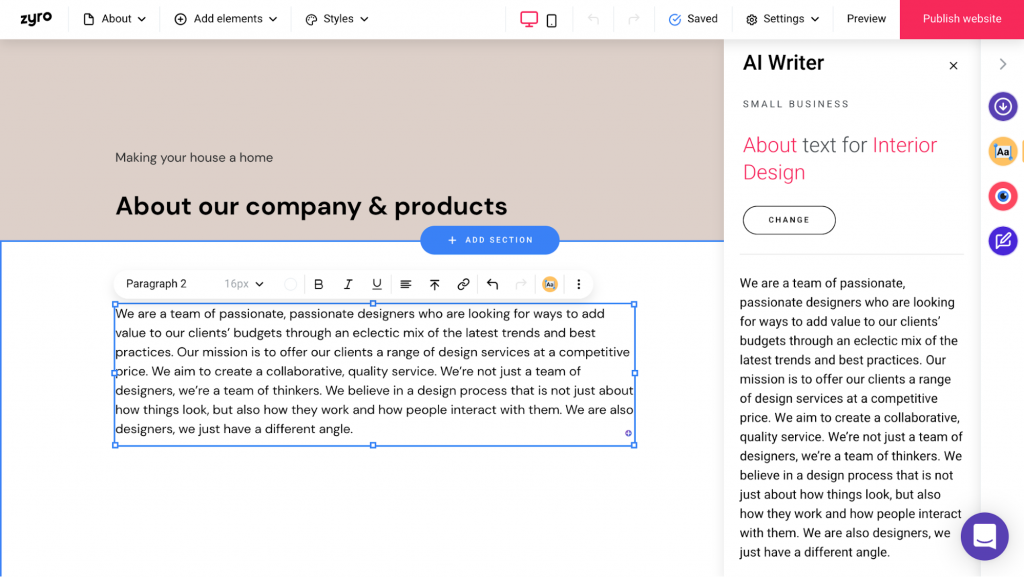Click the pink About category in AI Writer
Screen dimensions: 1024x577
point(770,145)
